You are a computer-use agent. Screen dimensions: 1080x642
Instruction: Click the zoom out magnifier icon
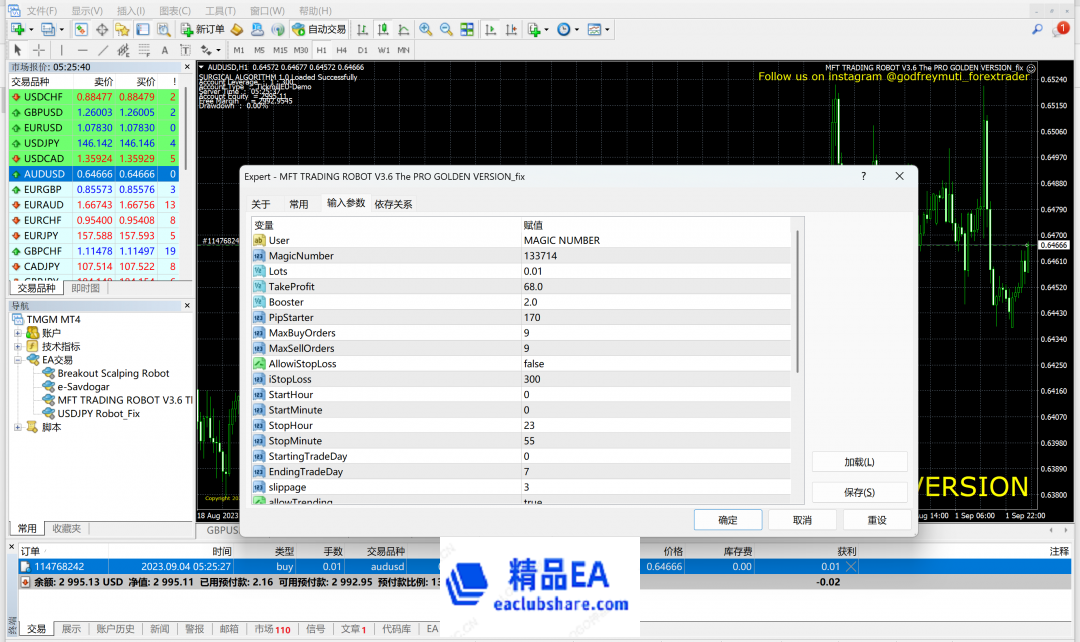click(x=446, y=30)
